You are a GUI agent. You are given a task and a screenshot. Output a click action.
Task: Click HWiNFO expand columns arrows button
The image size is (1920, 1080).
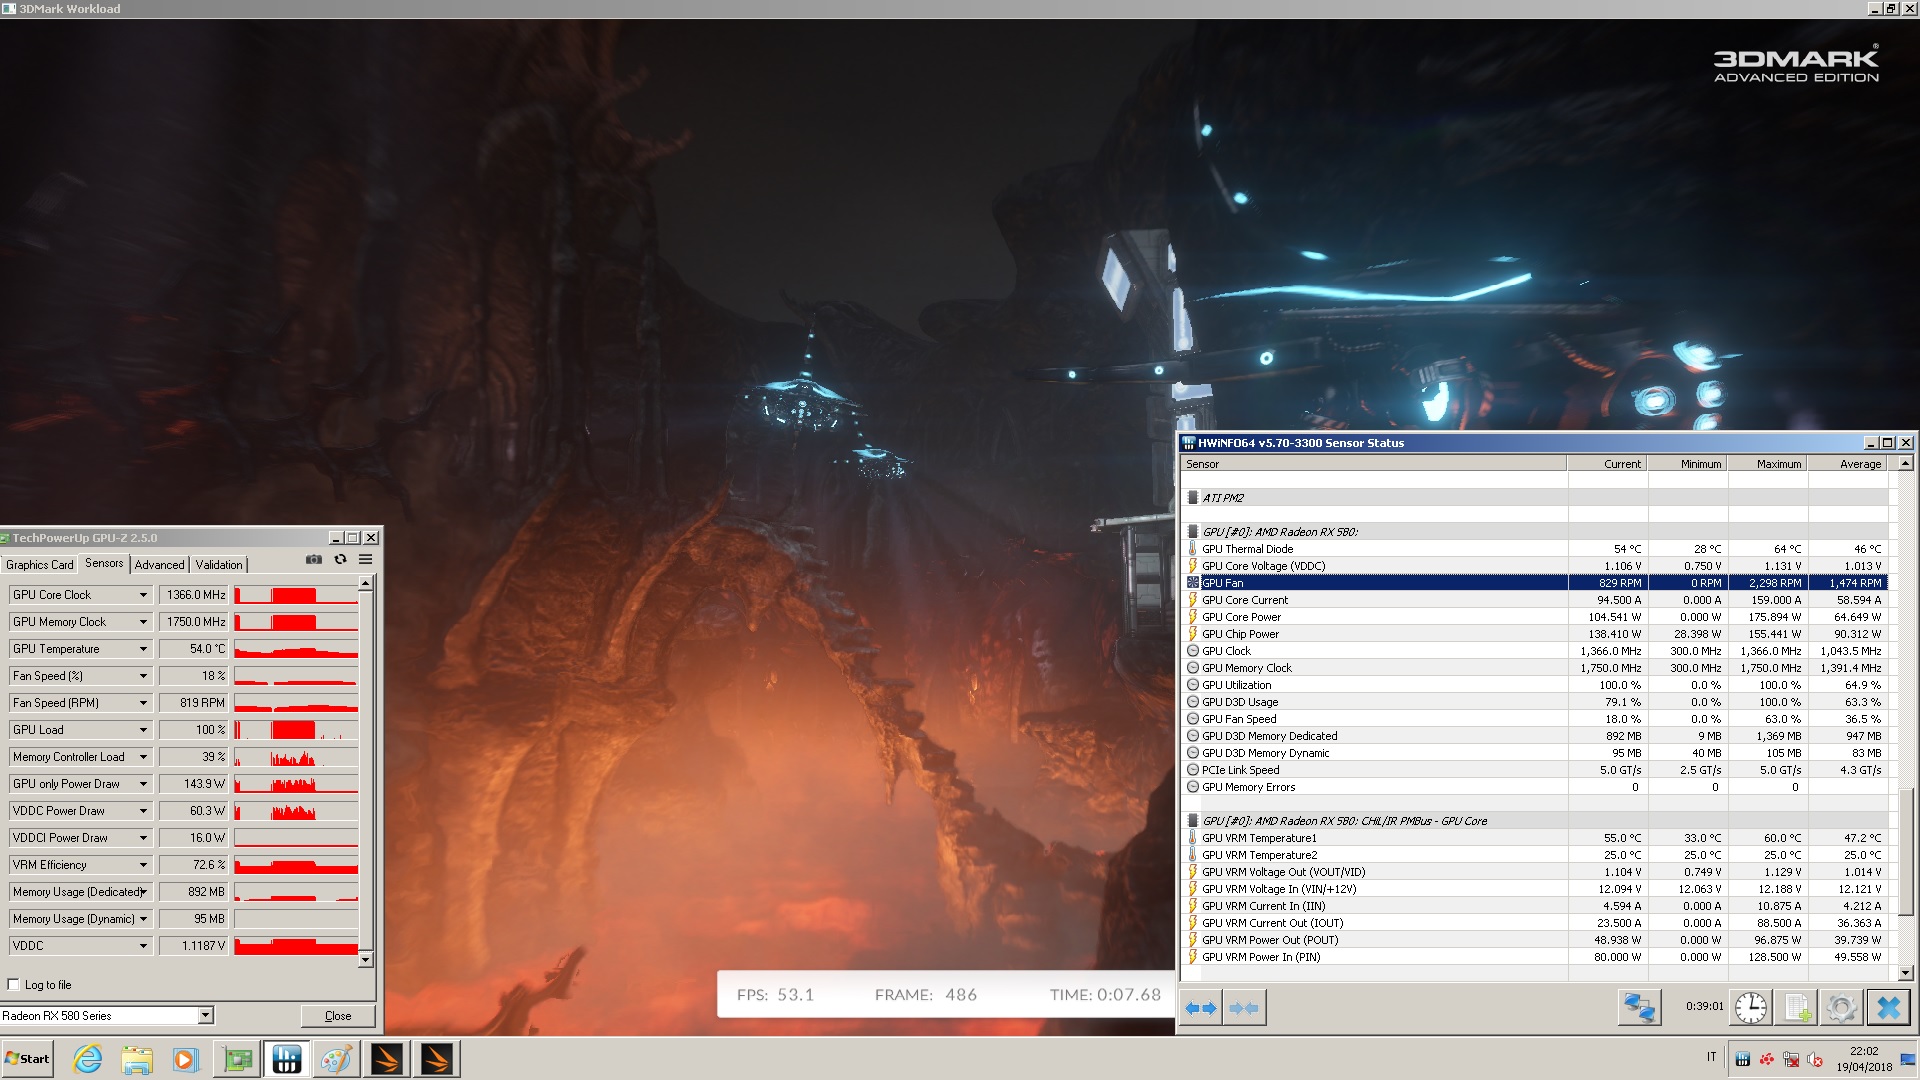pos(1201,1008)
